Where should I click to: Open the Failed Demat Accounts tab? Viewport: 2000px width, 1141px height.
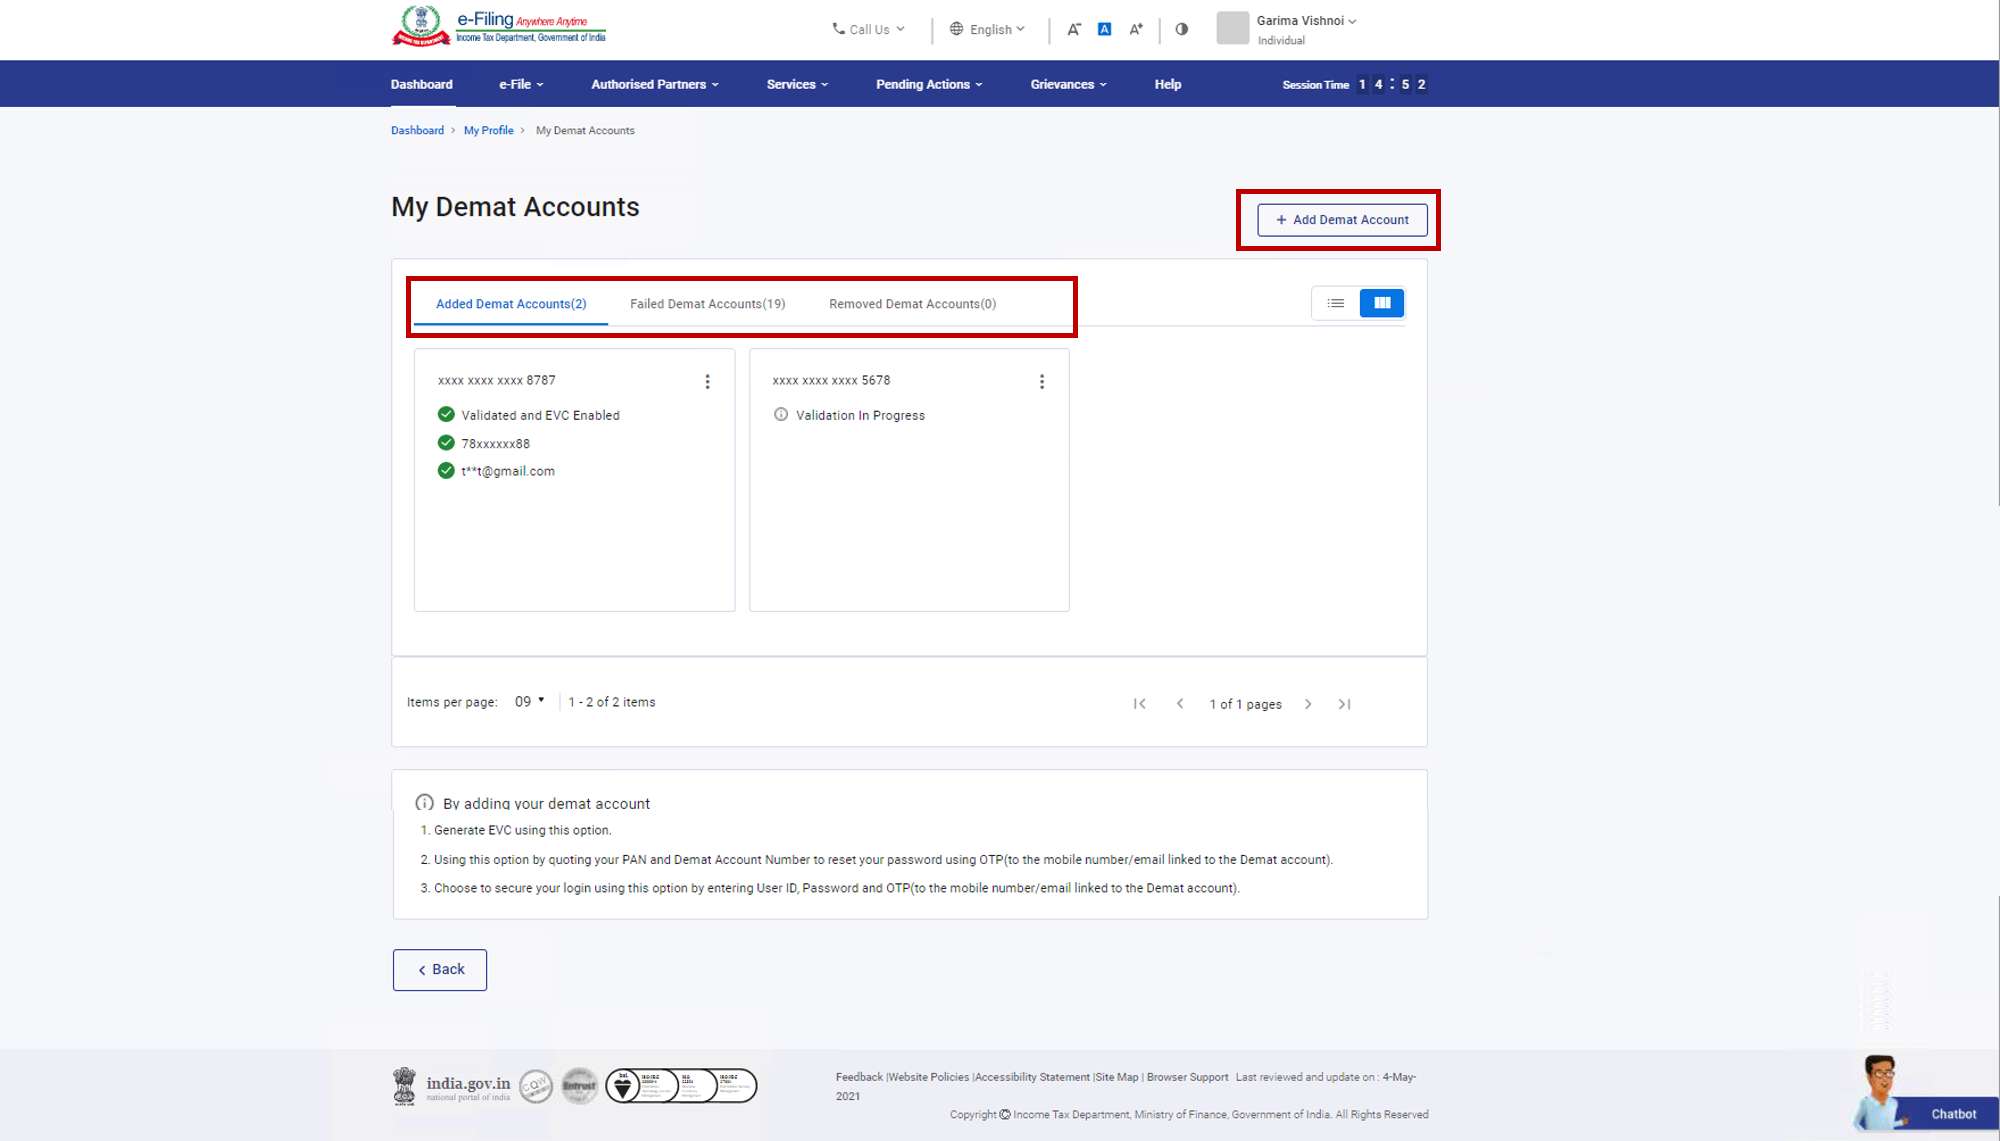(707, 304)
